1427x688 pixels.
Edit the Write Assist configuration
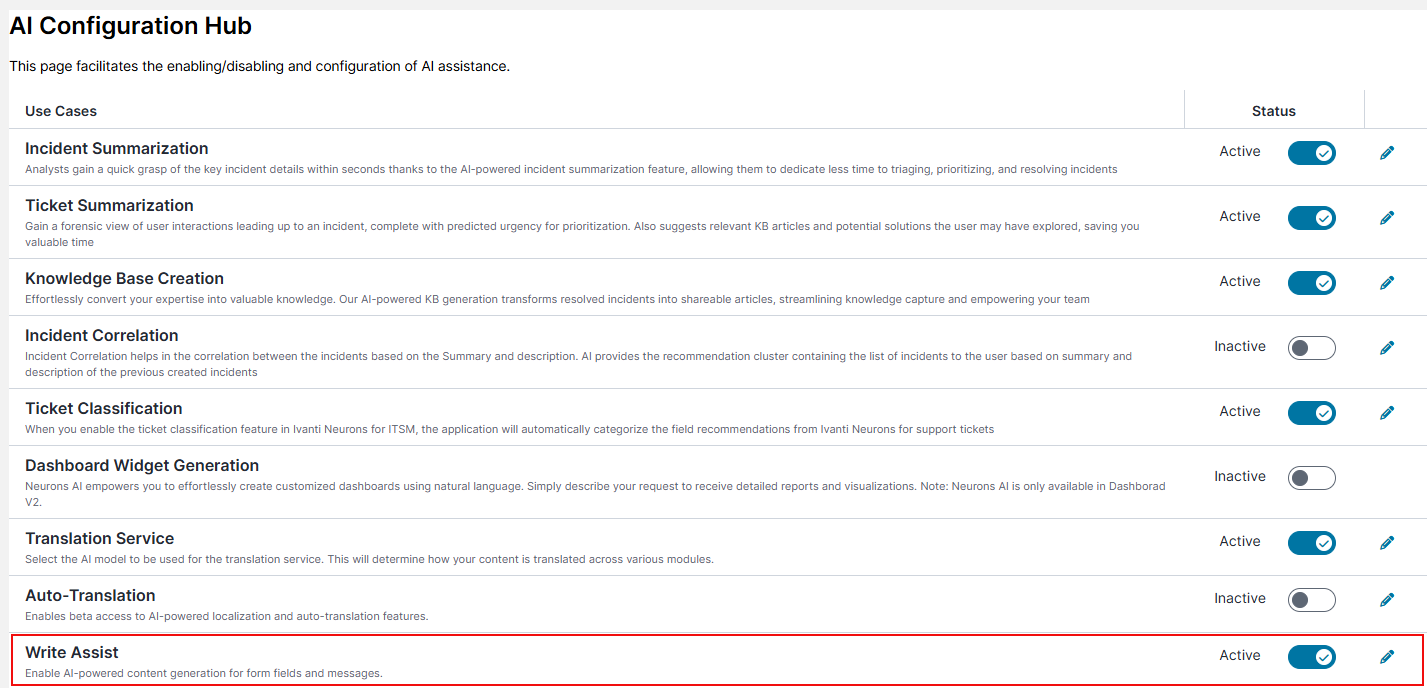click(1386, 657)
